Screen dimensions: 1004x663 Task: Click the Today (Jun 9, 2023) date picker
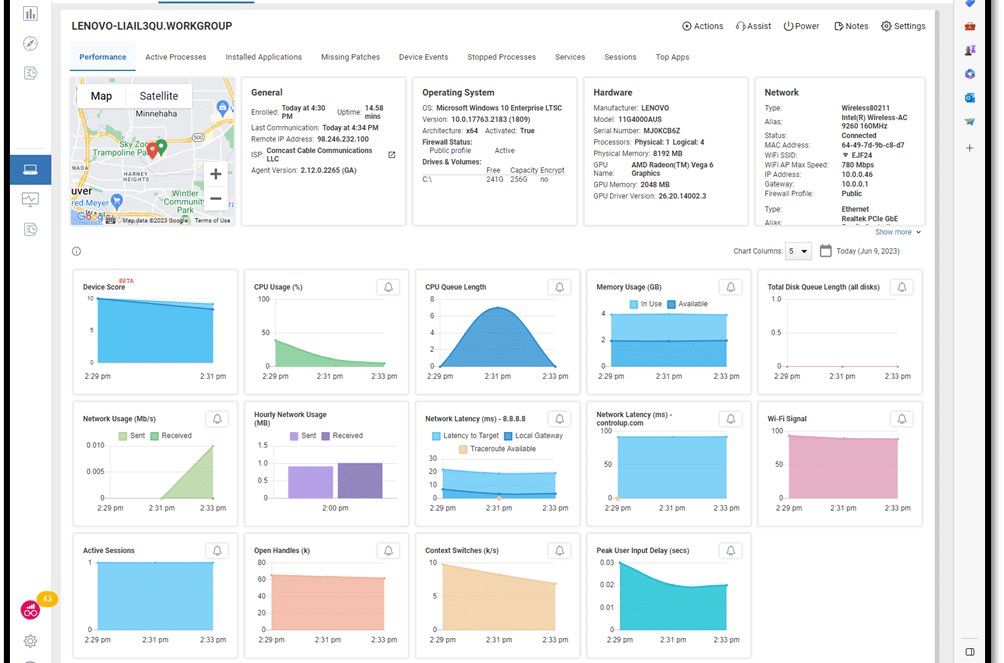(868, 251)
